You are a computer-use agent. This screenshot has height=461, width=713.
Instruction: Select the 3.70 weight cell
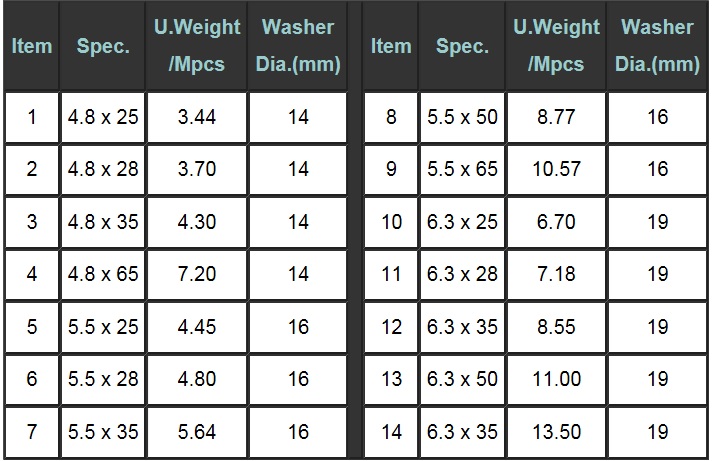[x=197, y=170]
